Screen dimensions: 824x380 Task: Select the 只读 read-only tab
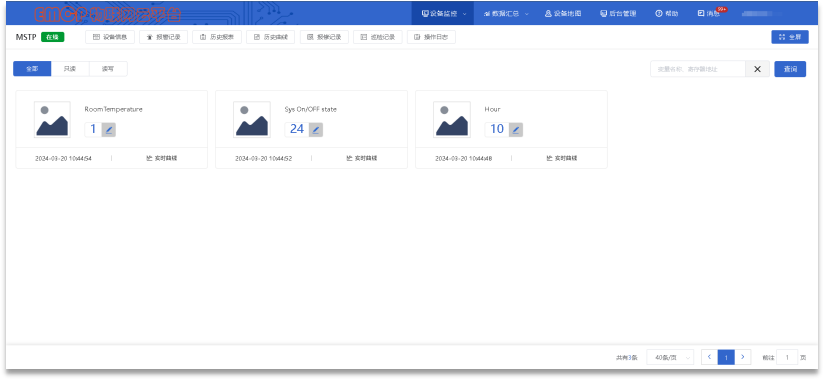[x=70, y=69]
